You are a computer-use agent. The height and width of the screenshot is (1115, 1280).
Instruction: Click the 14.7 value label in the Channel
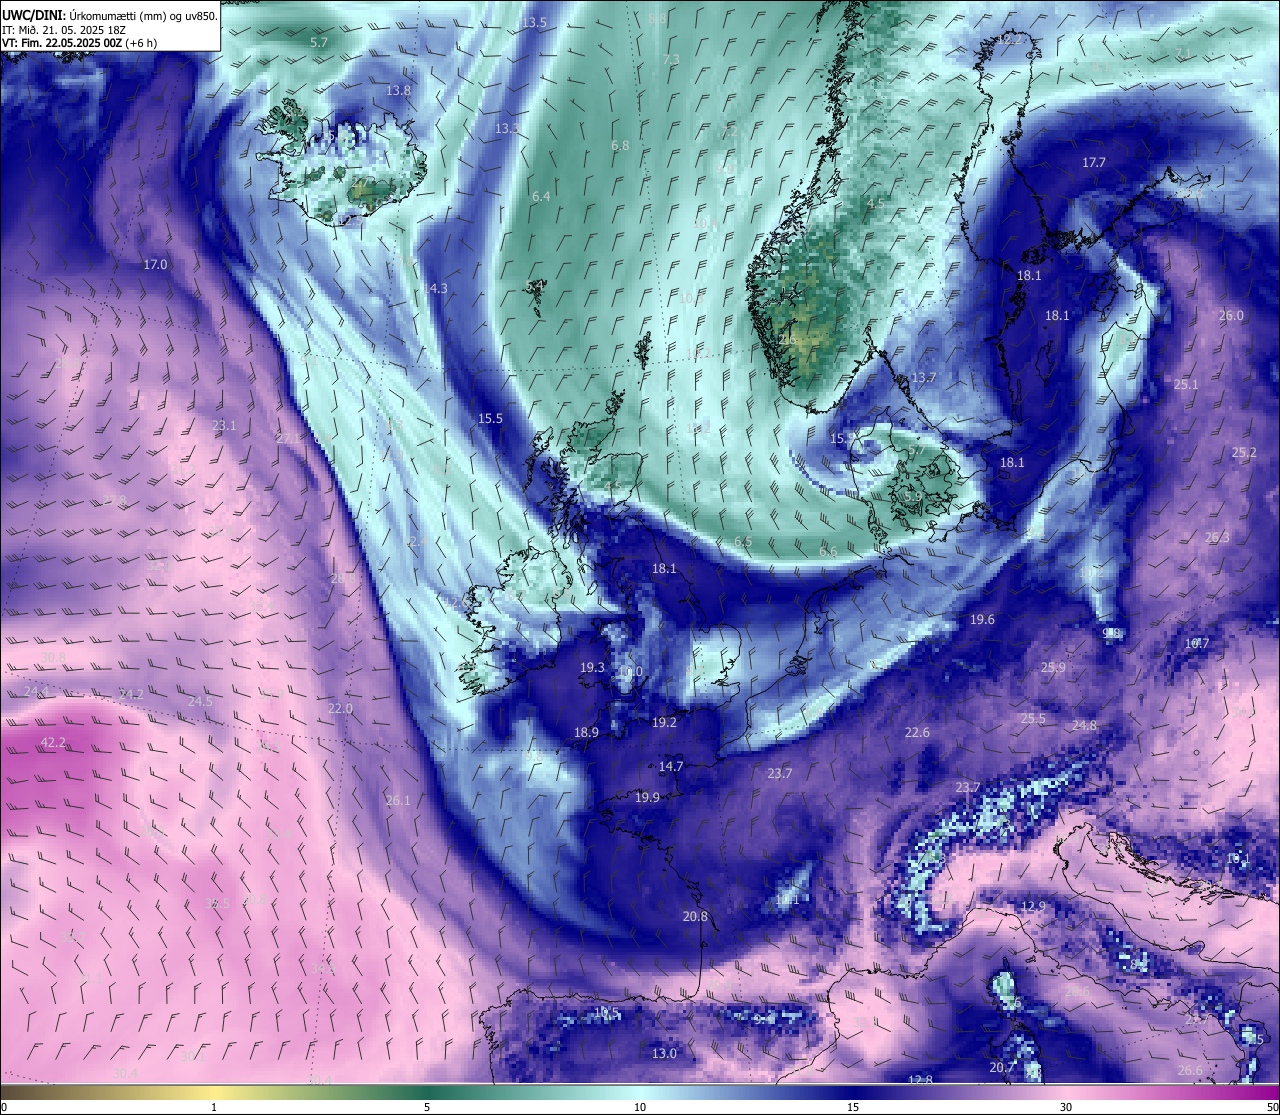point(671,766)
